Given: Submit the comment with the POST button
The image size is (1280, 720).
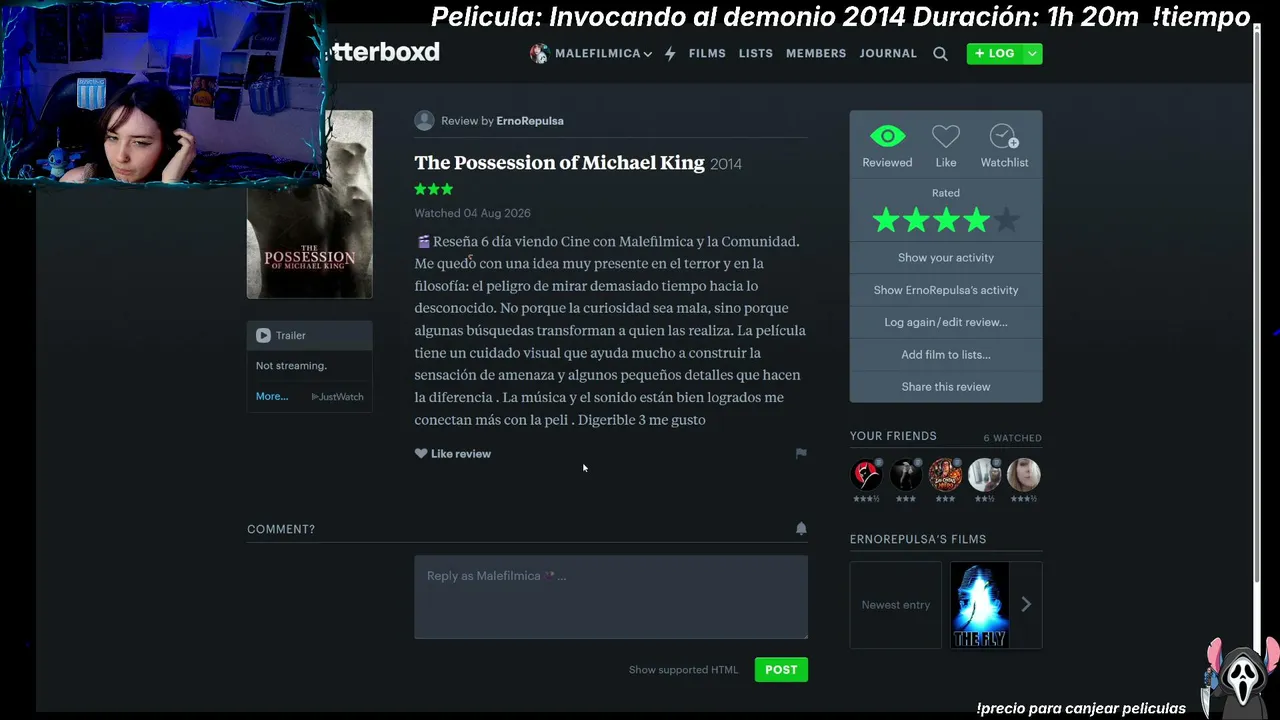Looking at the screenshot, I should [781, 670].
